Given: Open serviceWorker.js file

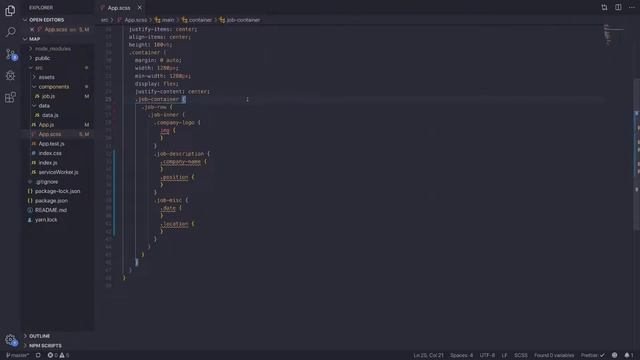Looking at the screenshot, I should [x=58, y=172].
